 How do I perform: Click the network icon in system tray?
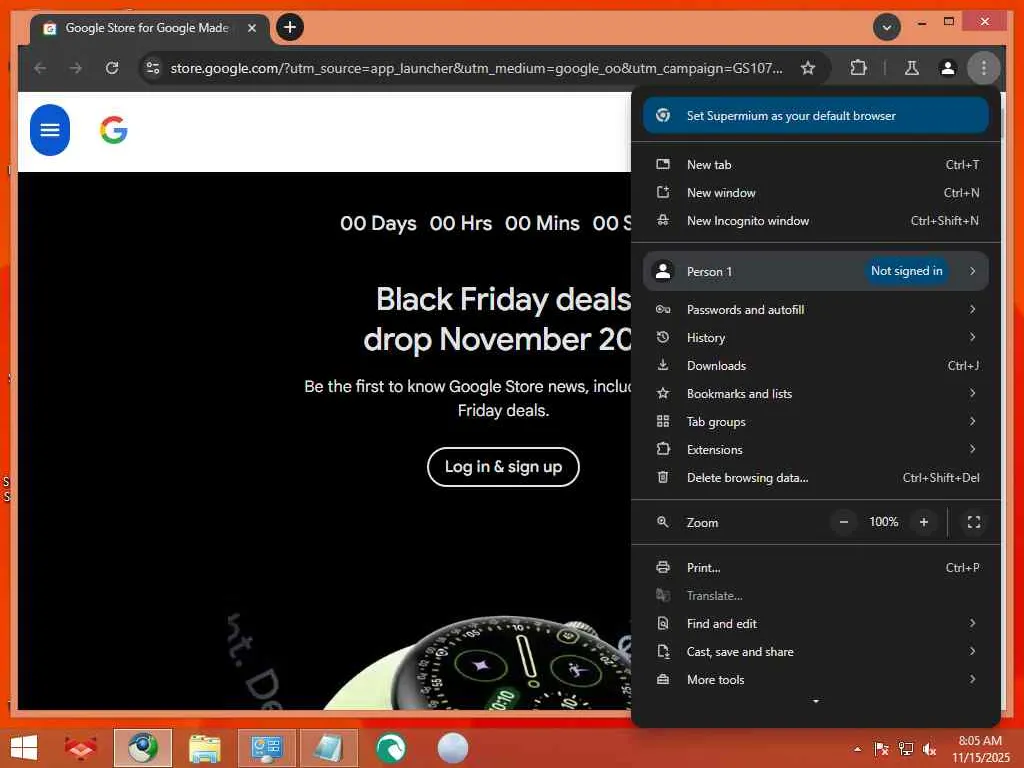click(906, 749)
